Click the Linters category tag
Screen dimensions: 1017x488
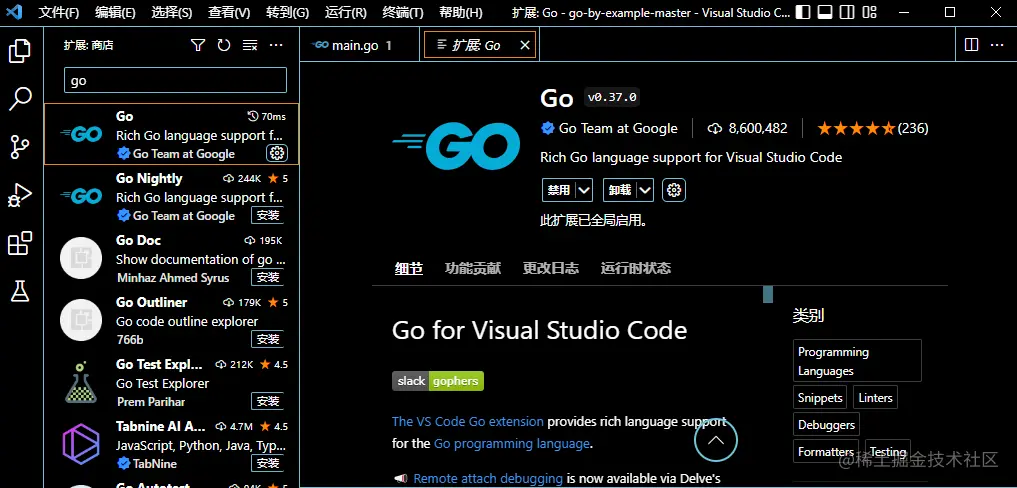point(875,398)
